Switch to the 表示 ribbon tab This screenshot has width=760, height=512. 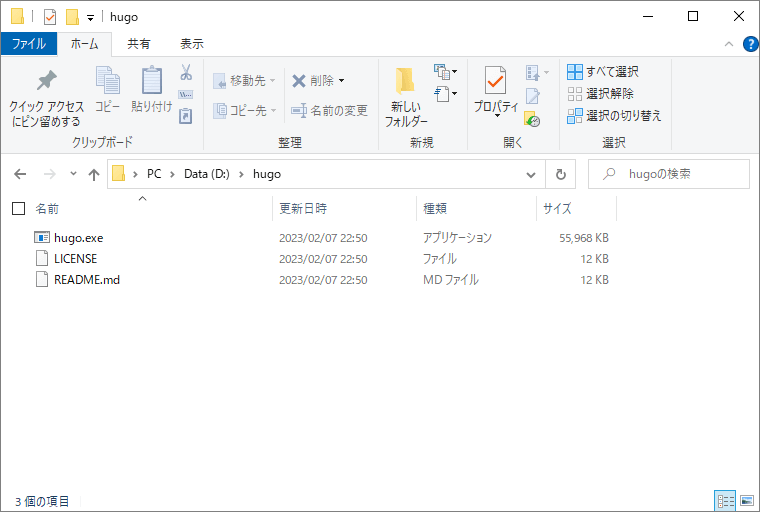(x=191, y=44)
